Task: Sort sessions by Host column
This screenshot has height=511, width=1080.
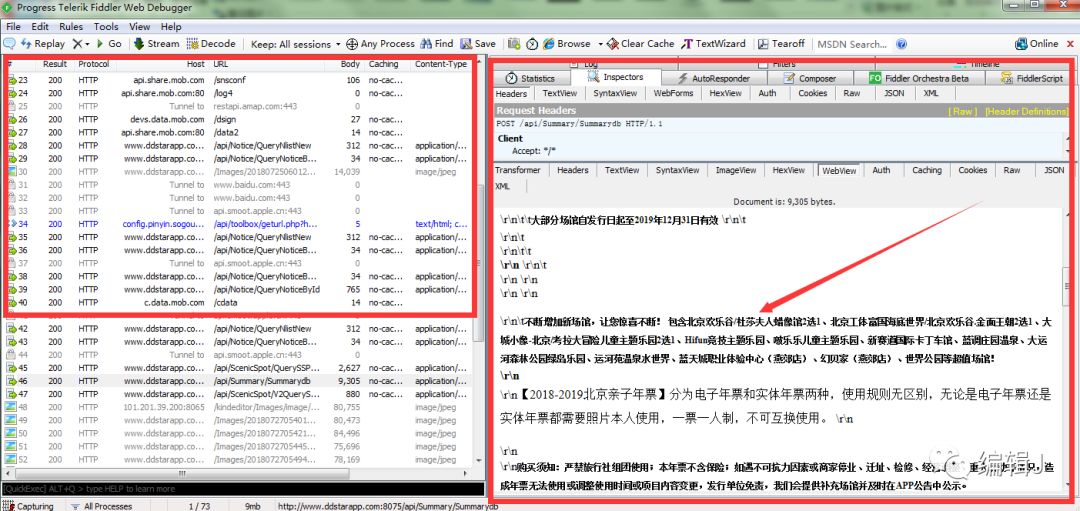Action: [163, 64]
